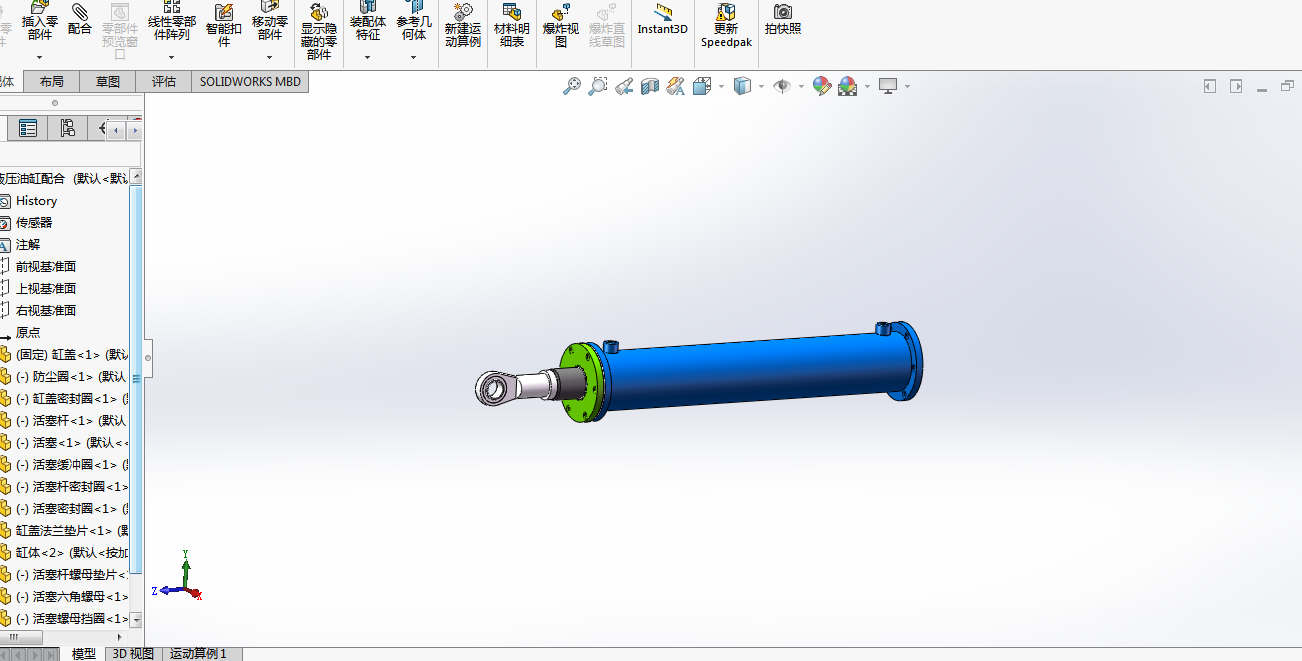Click the Smart Fasteners (智能扣件) tool
The width and height of the screenshot is (1302, 661).
click(224, 24)
